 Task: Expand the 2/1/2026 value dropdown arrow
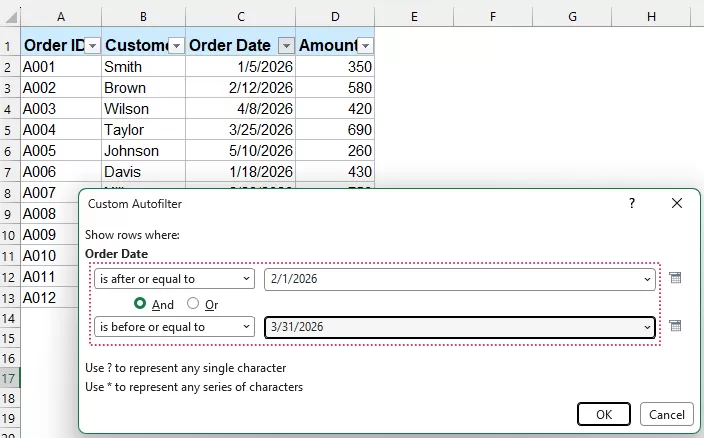[x=647, y=279]
